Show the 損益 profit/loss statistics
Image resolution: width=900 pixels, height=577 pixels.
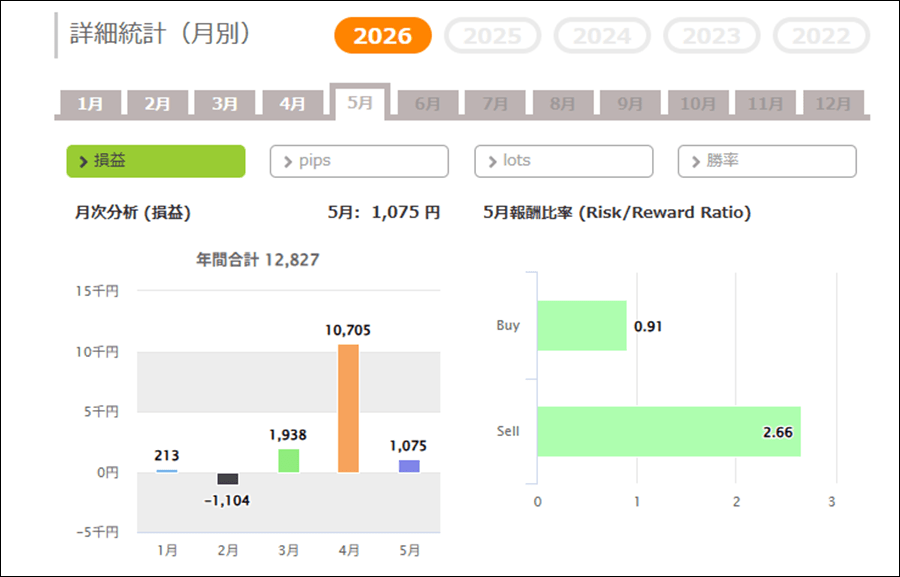pos(156,161)
